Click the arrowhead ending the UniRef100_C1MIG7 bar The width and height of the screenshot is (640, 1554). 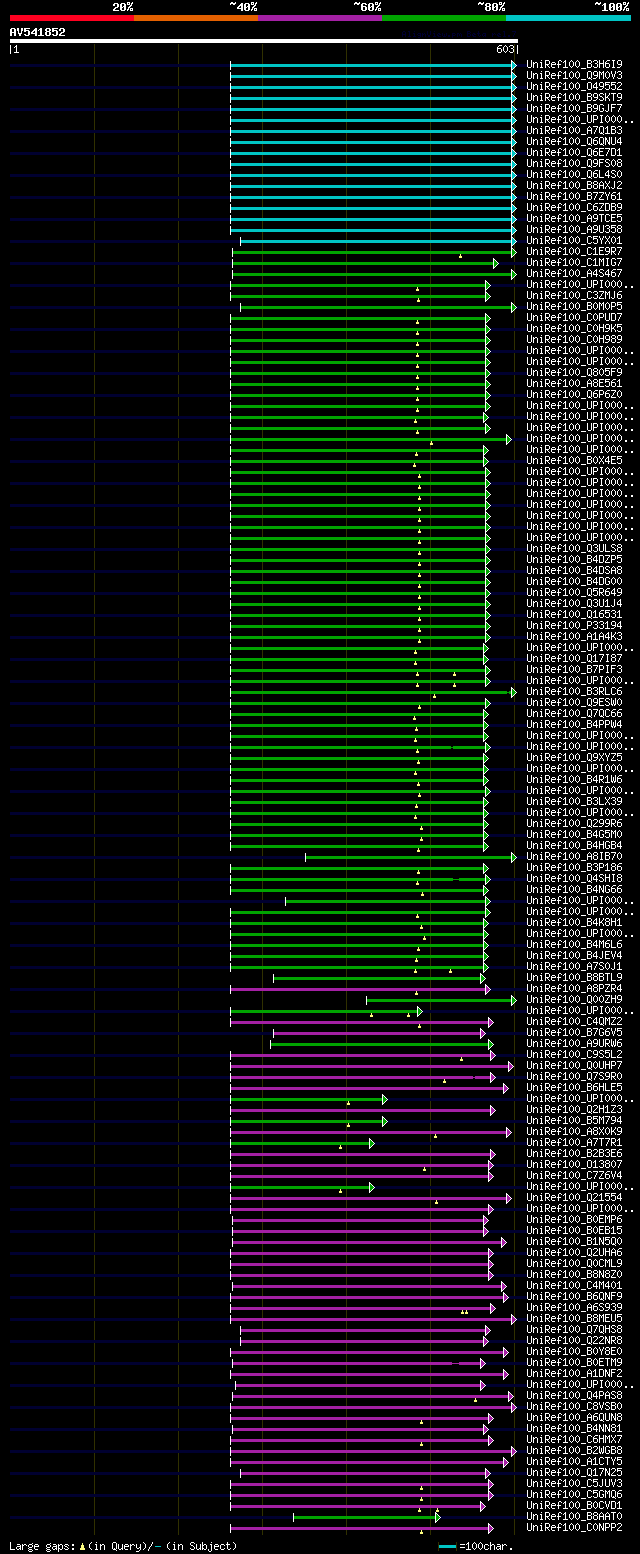click(x=495, y=263)
